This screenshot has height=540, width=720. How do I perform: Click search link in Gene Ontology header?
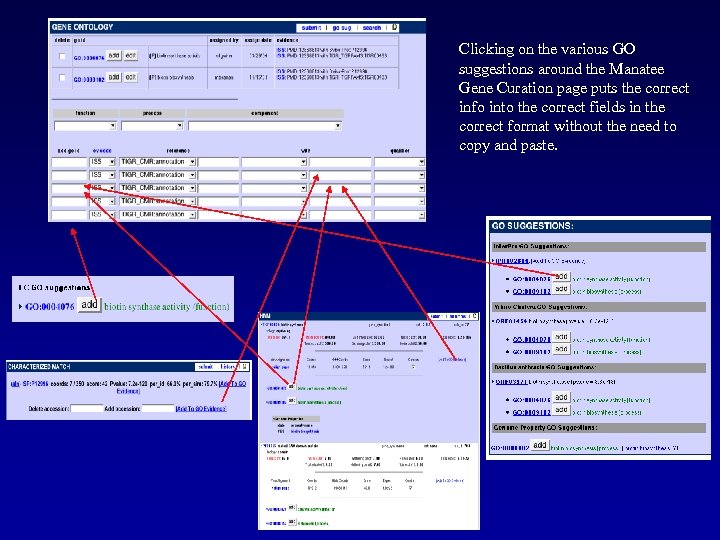(371, 28)
